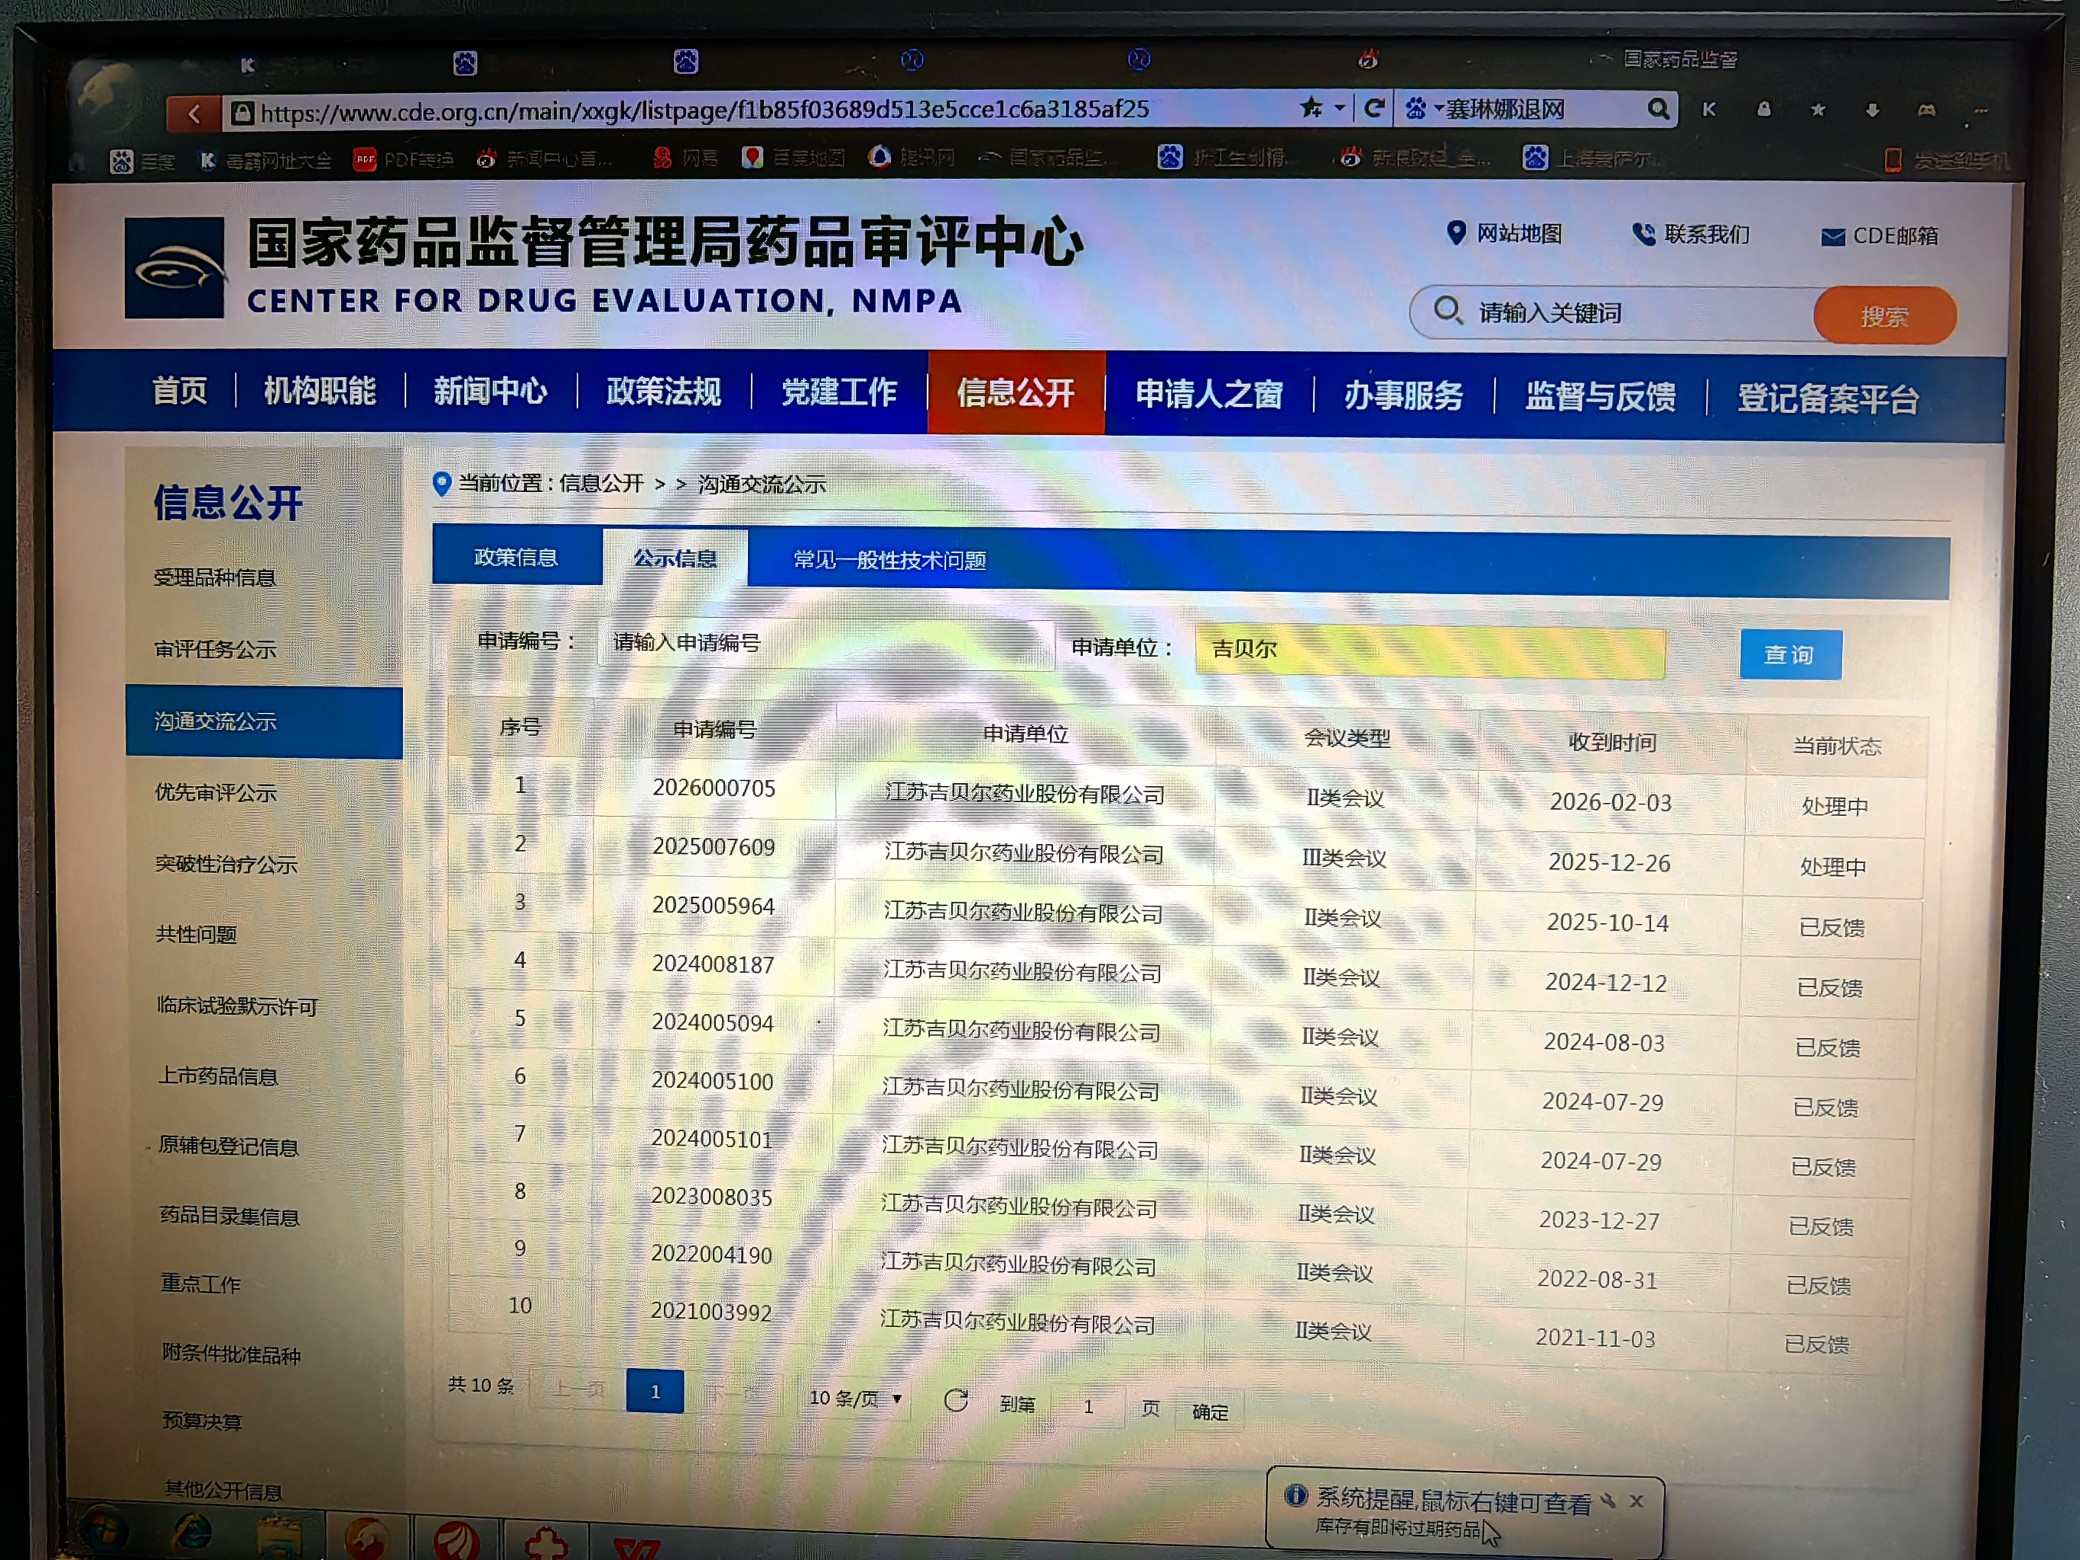Open the dropdown arrow beside bookmark star
The width and height of the screenshot is (2080, 1560).
[1340, 108]
